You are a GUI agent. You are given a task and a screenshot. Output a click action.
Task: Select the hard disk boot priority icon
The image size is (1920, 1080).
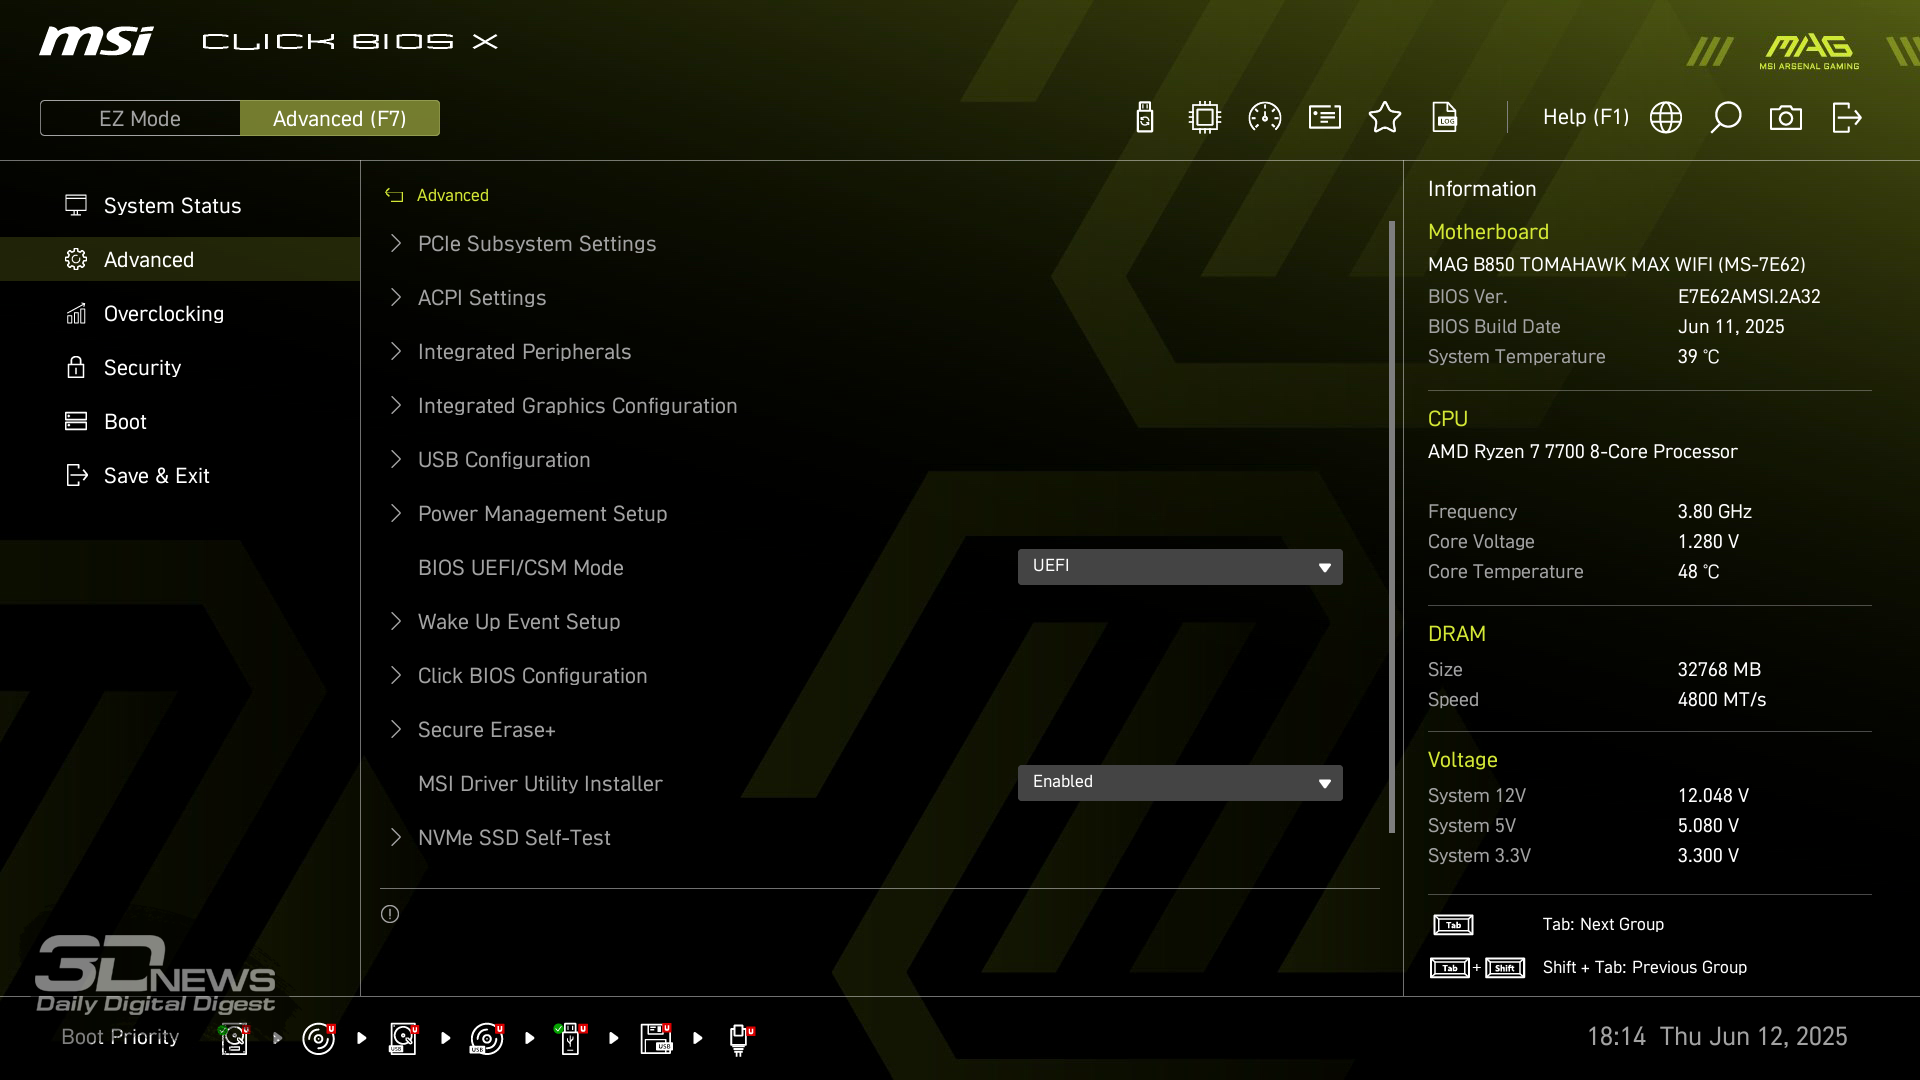234,1038
